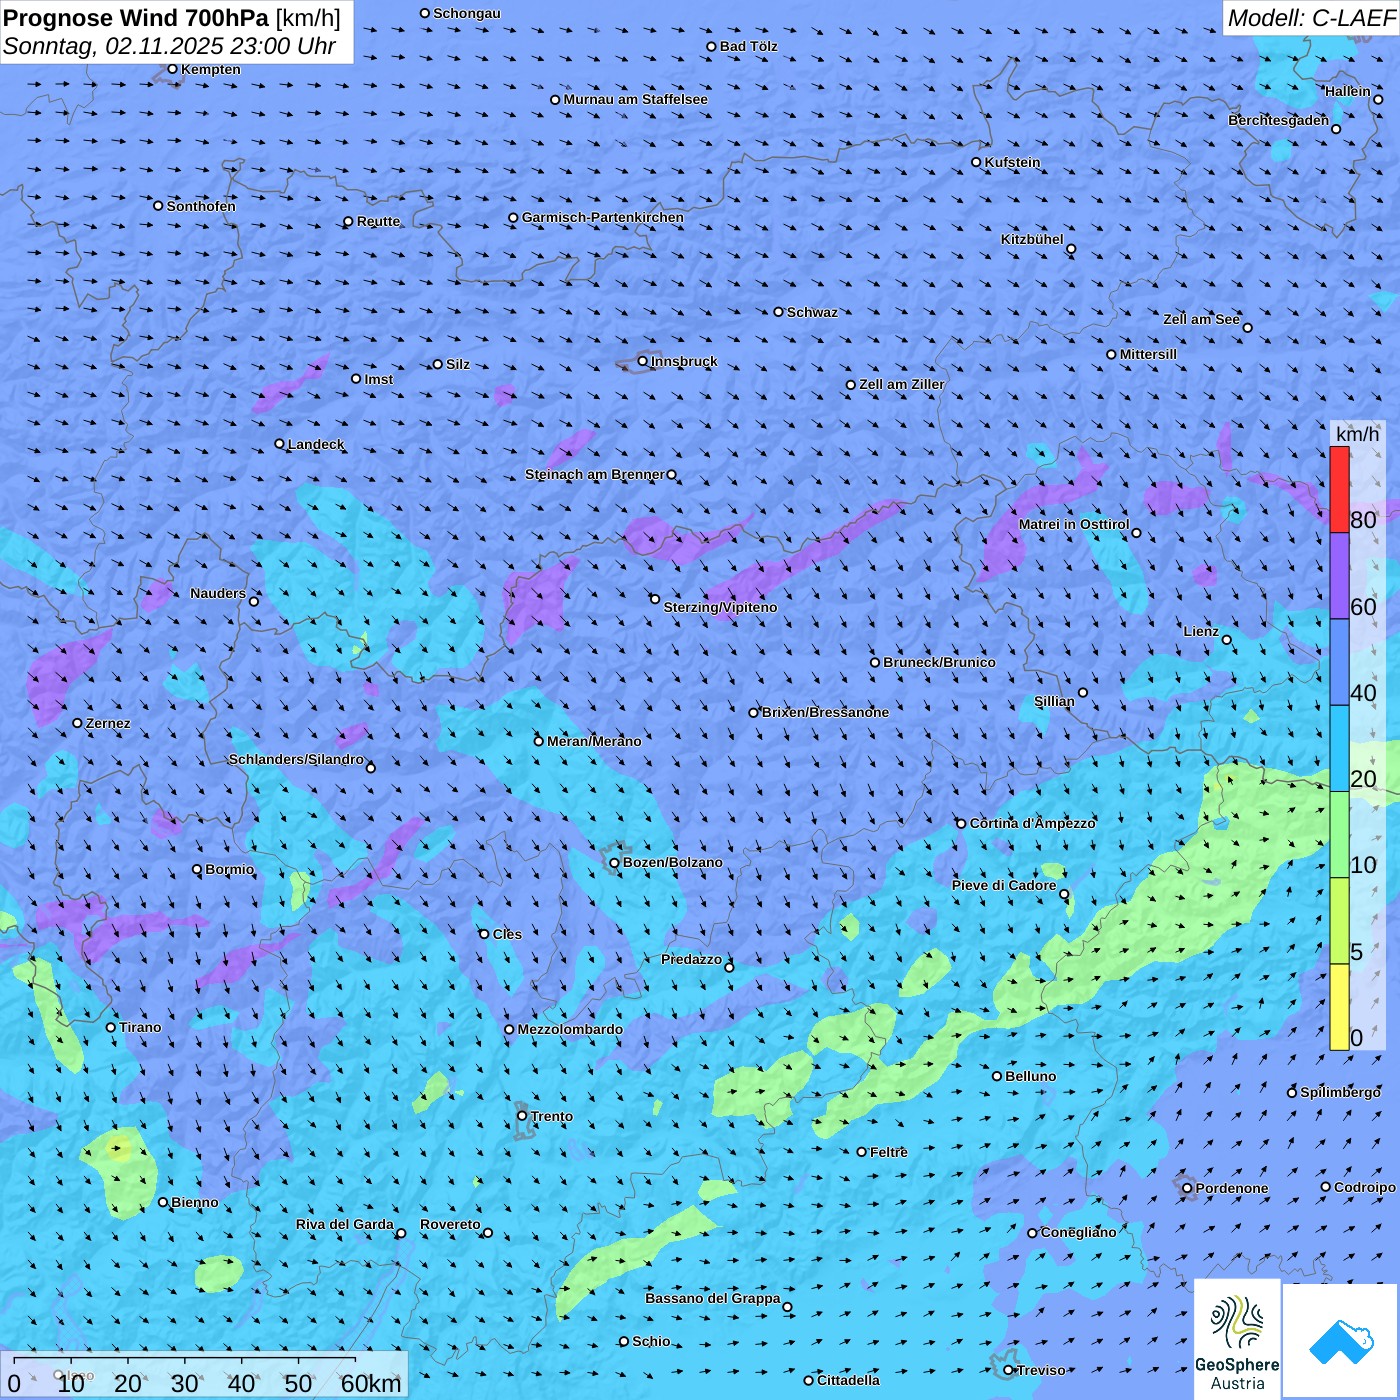Click the 'Meran/Merano' town label
The image size is (1400, 1400).
(x=594, y=741)
